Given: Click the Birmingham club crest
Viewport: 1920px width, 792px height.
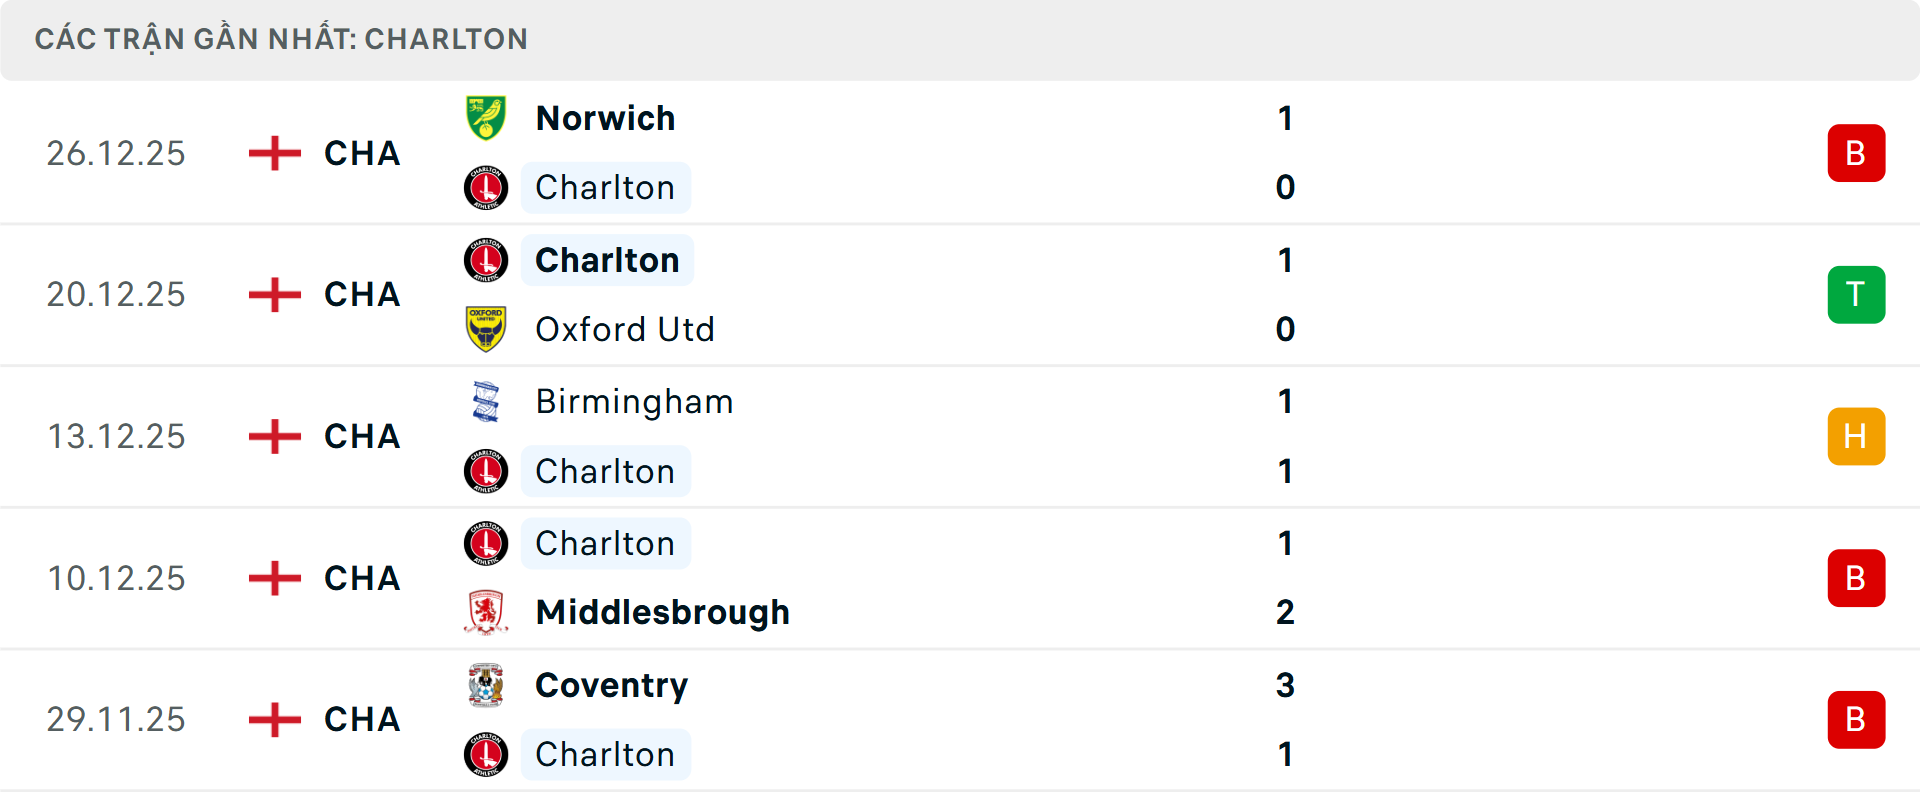Looking at the screenshot, I should (x=486, y=401).
